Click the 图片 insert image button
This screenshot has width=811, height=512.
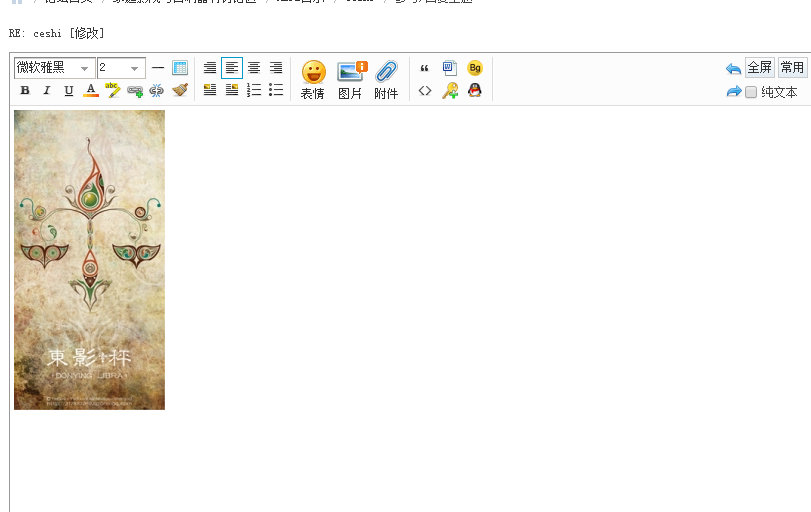pos(351,80)
